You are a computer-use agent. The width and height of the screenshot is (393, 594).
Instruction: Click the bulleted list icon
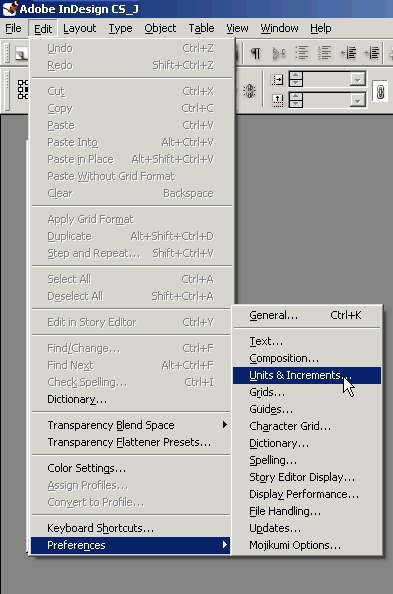tap(302, 53)
